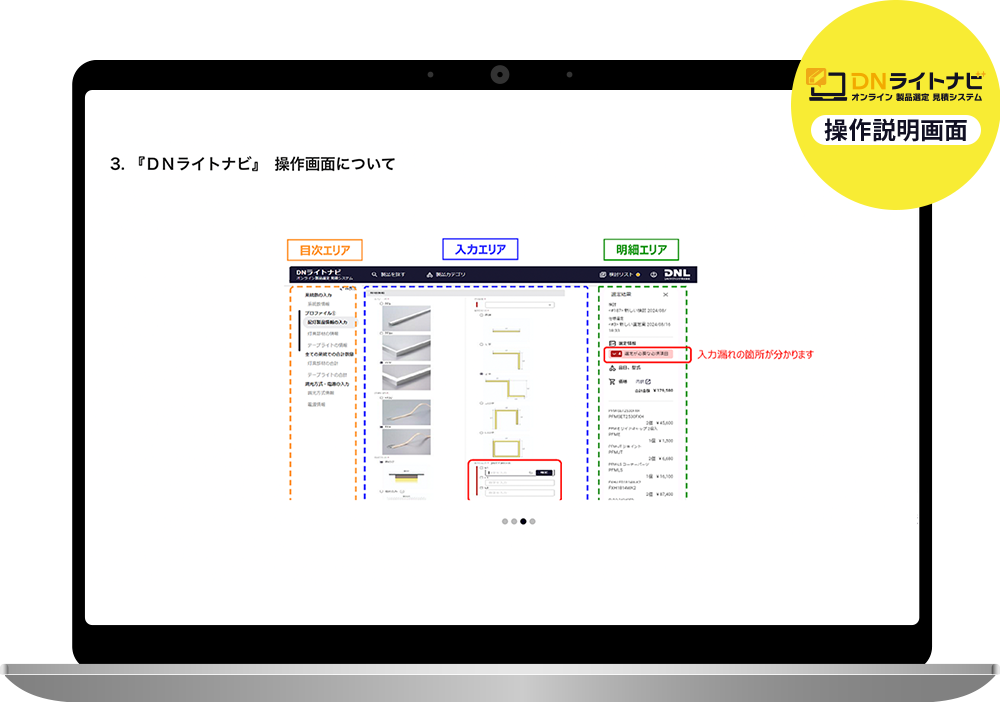Viewport: 1000px width, 702px height.
Task: Open the 検討リスト in the header
Action: point(619,274)
